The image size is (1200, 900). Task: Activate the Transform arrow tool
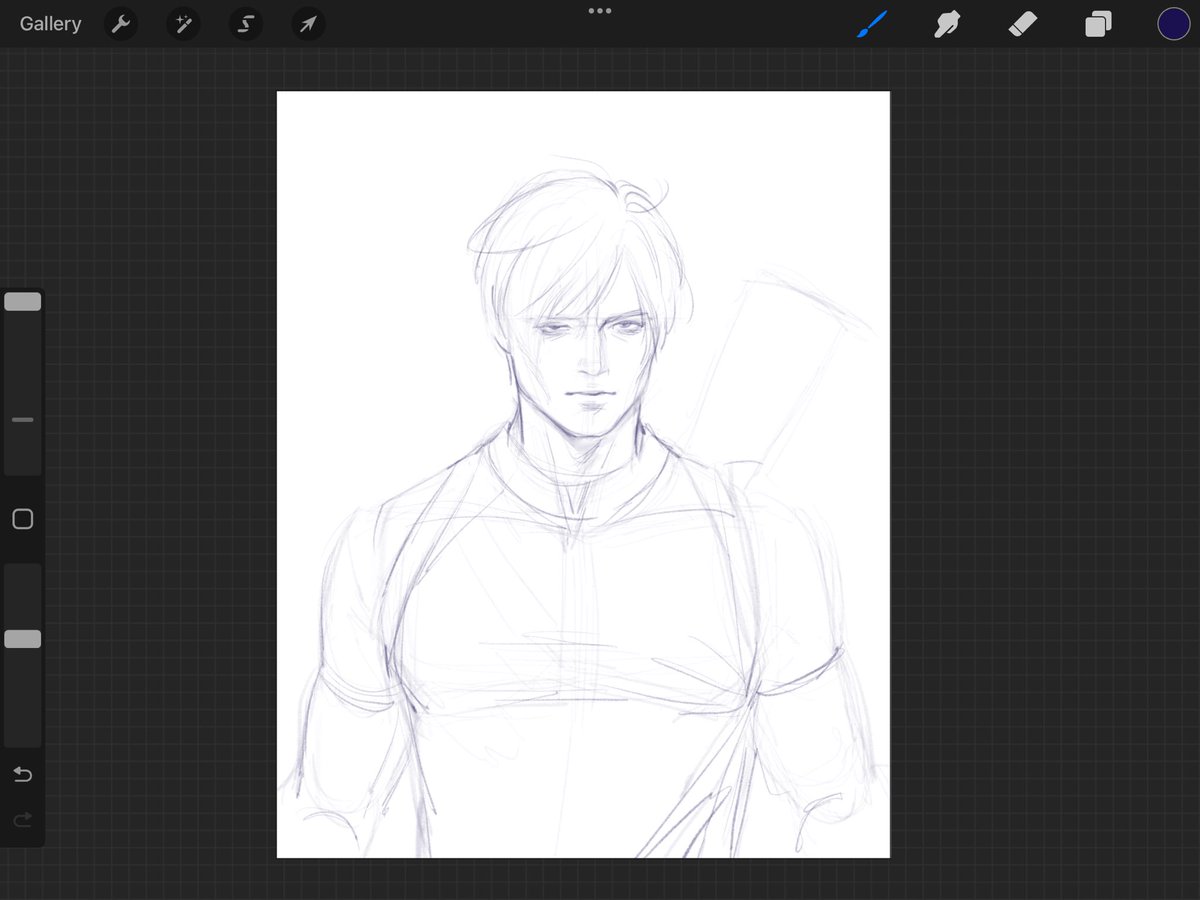coord(308,24)
